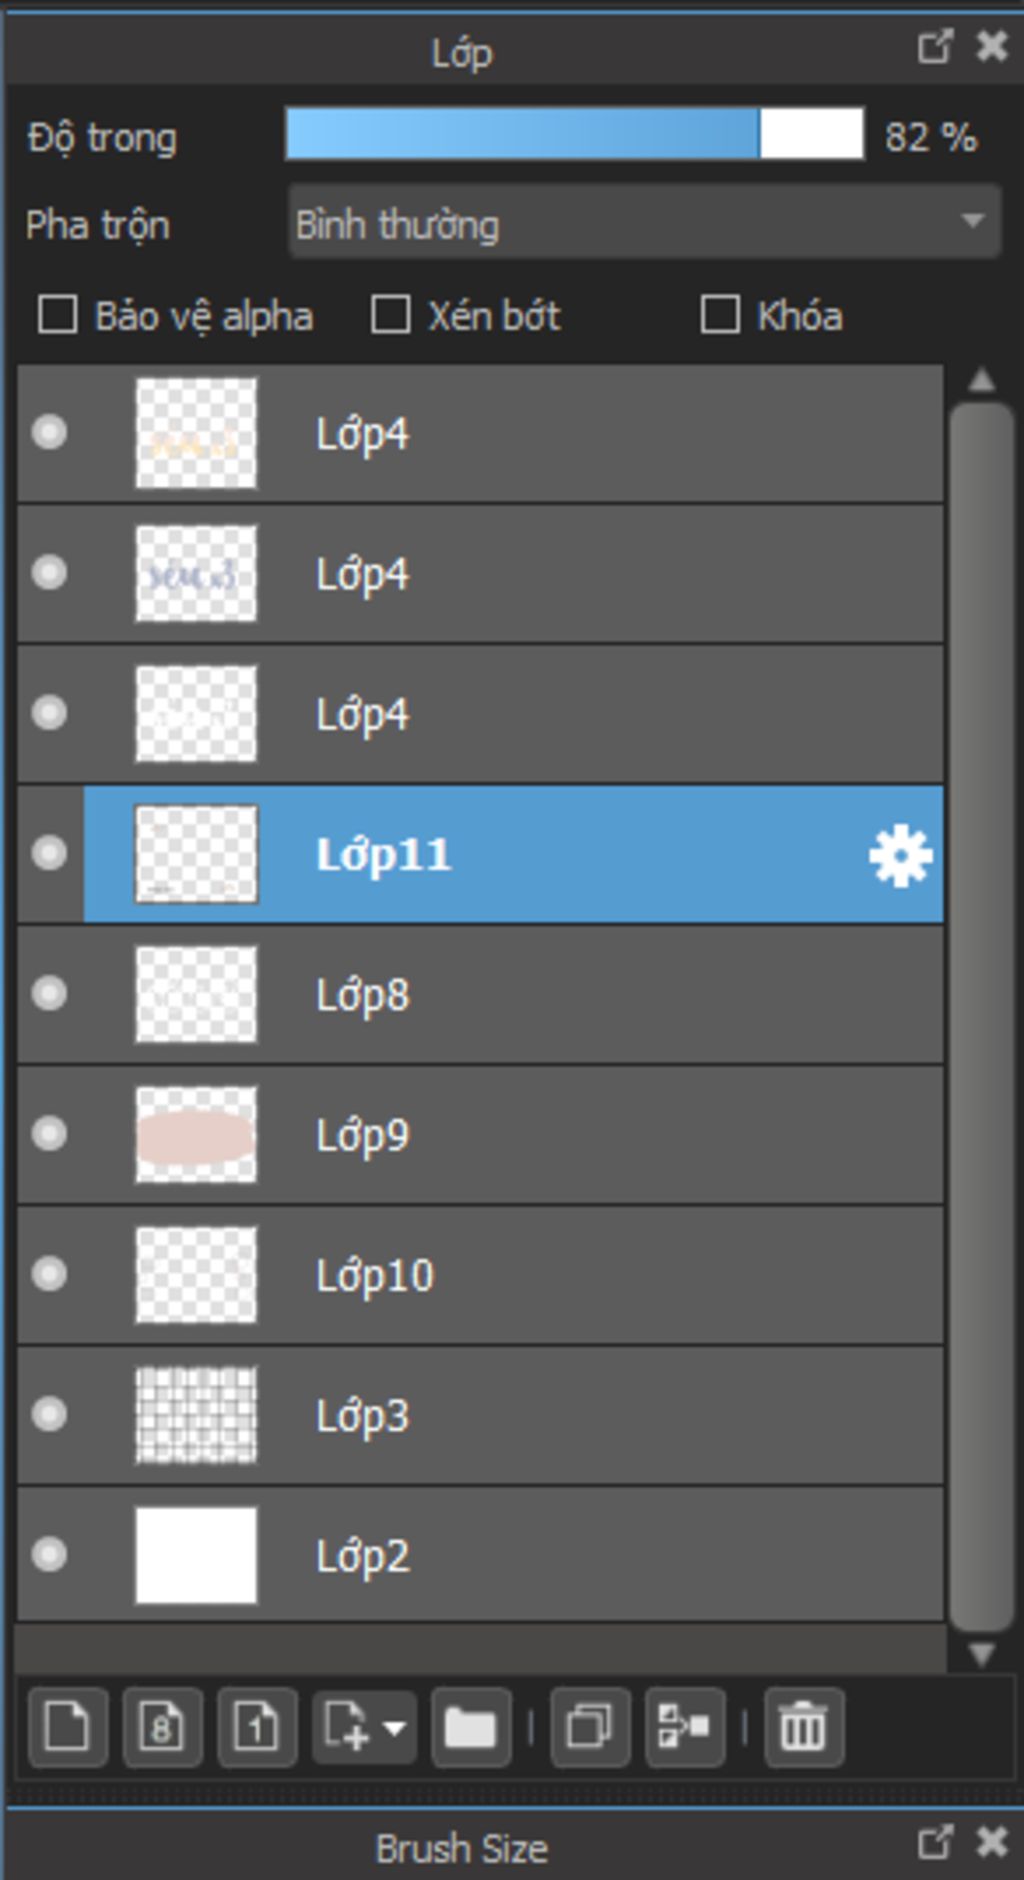Hide the Lớp9 layer
Viewport: 1024px width, 1880px height.
click(x=49, y=1134)
